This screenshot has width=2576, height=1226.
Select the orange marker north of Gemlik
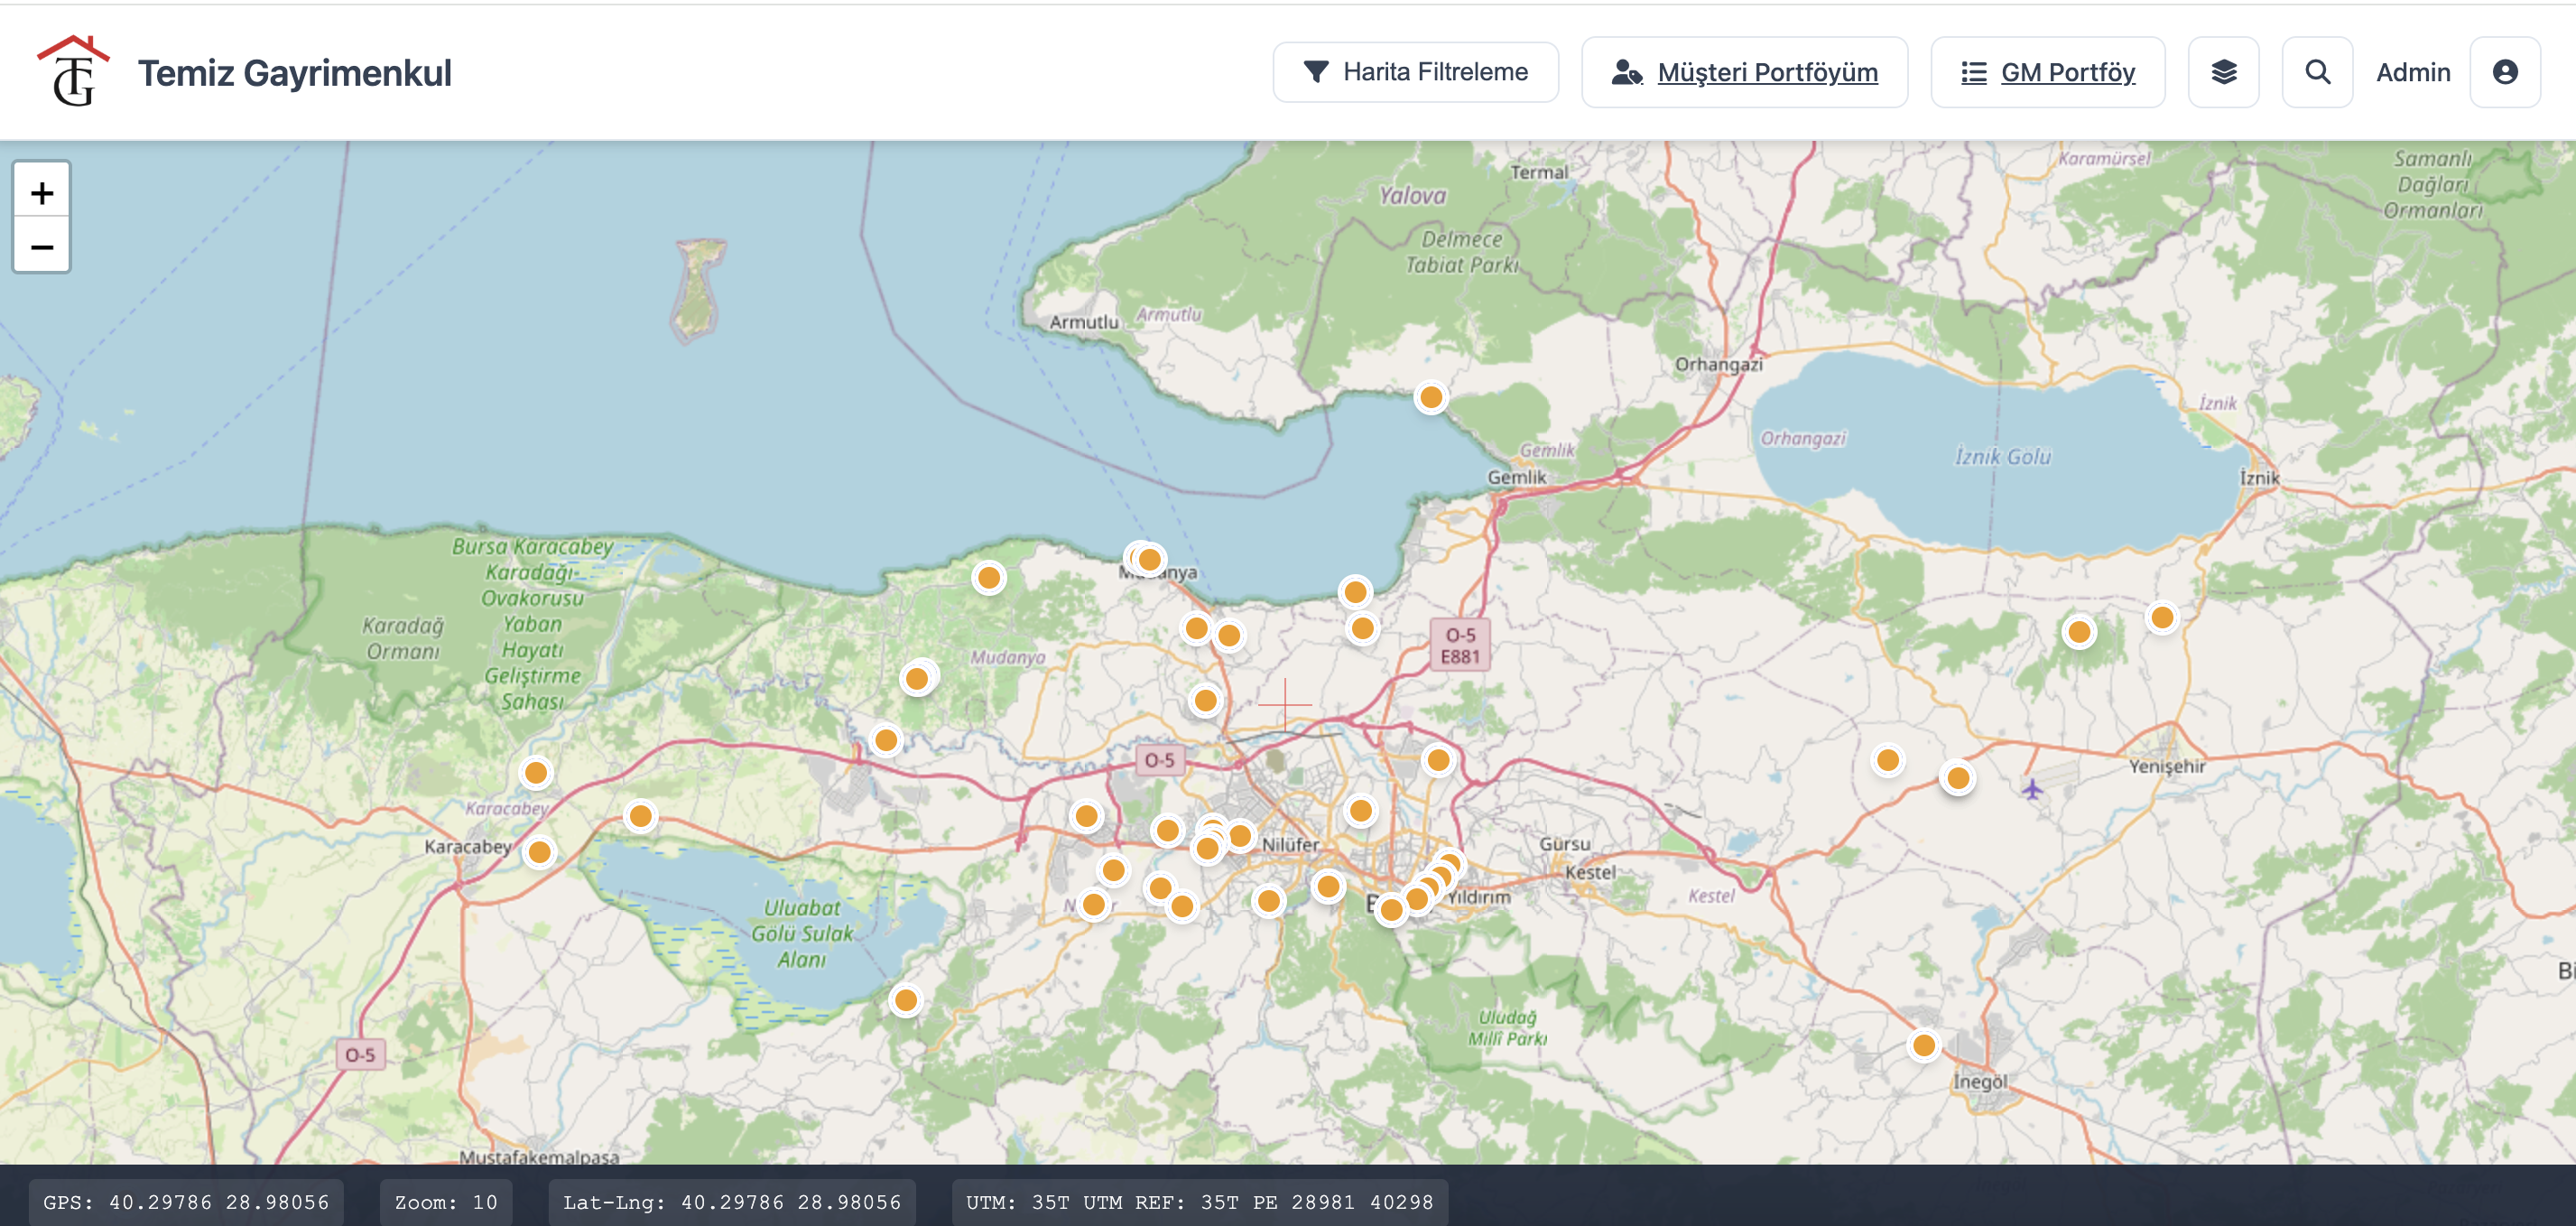click(x=1431, y=397)
